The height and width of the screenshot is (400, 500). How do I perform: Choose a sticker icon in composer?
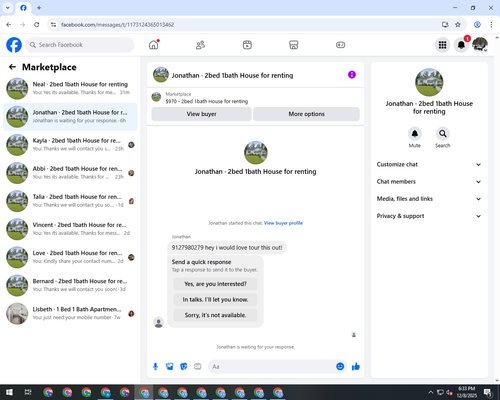click(184, 367)
